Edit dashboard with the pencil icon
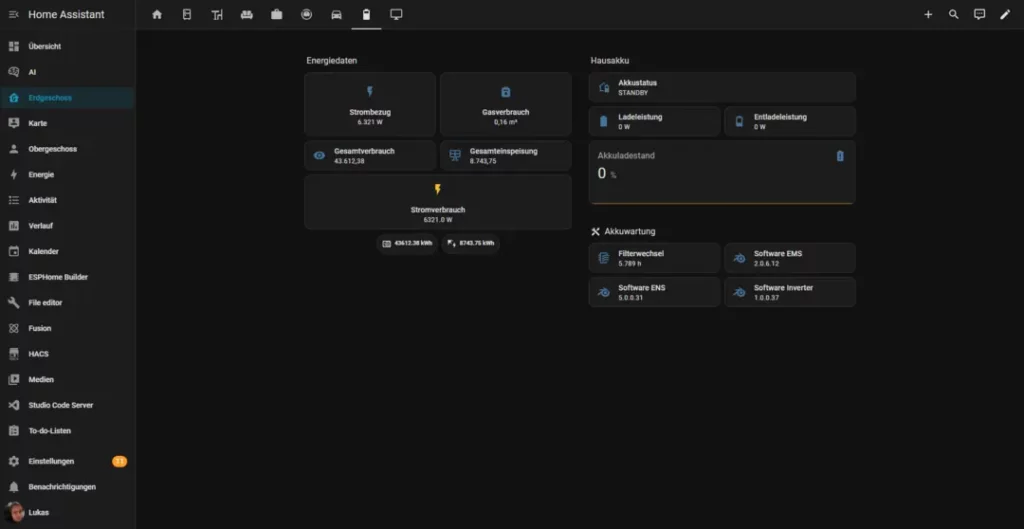The height and width of the screenshot is (529, 1024). pyautogui.click(x=1005, y=14)
